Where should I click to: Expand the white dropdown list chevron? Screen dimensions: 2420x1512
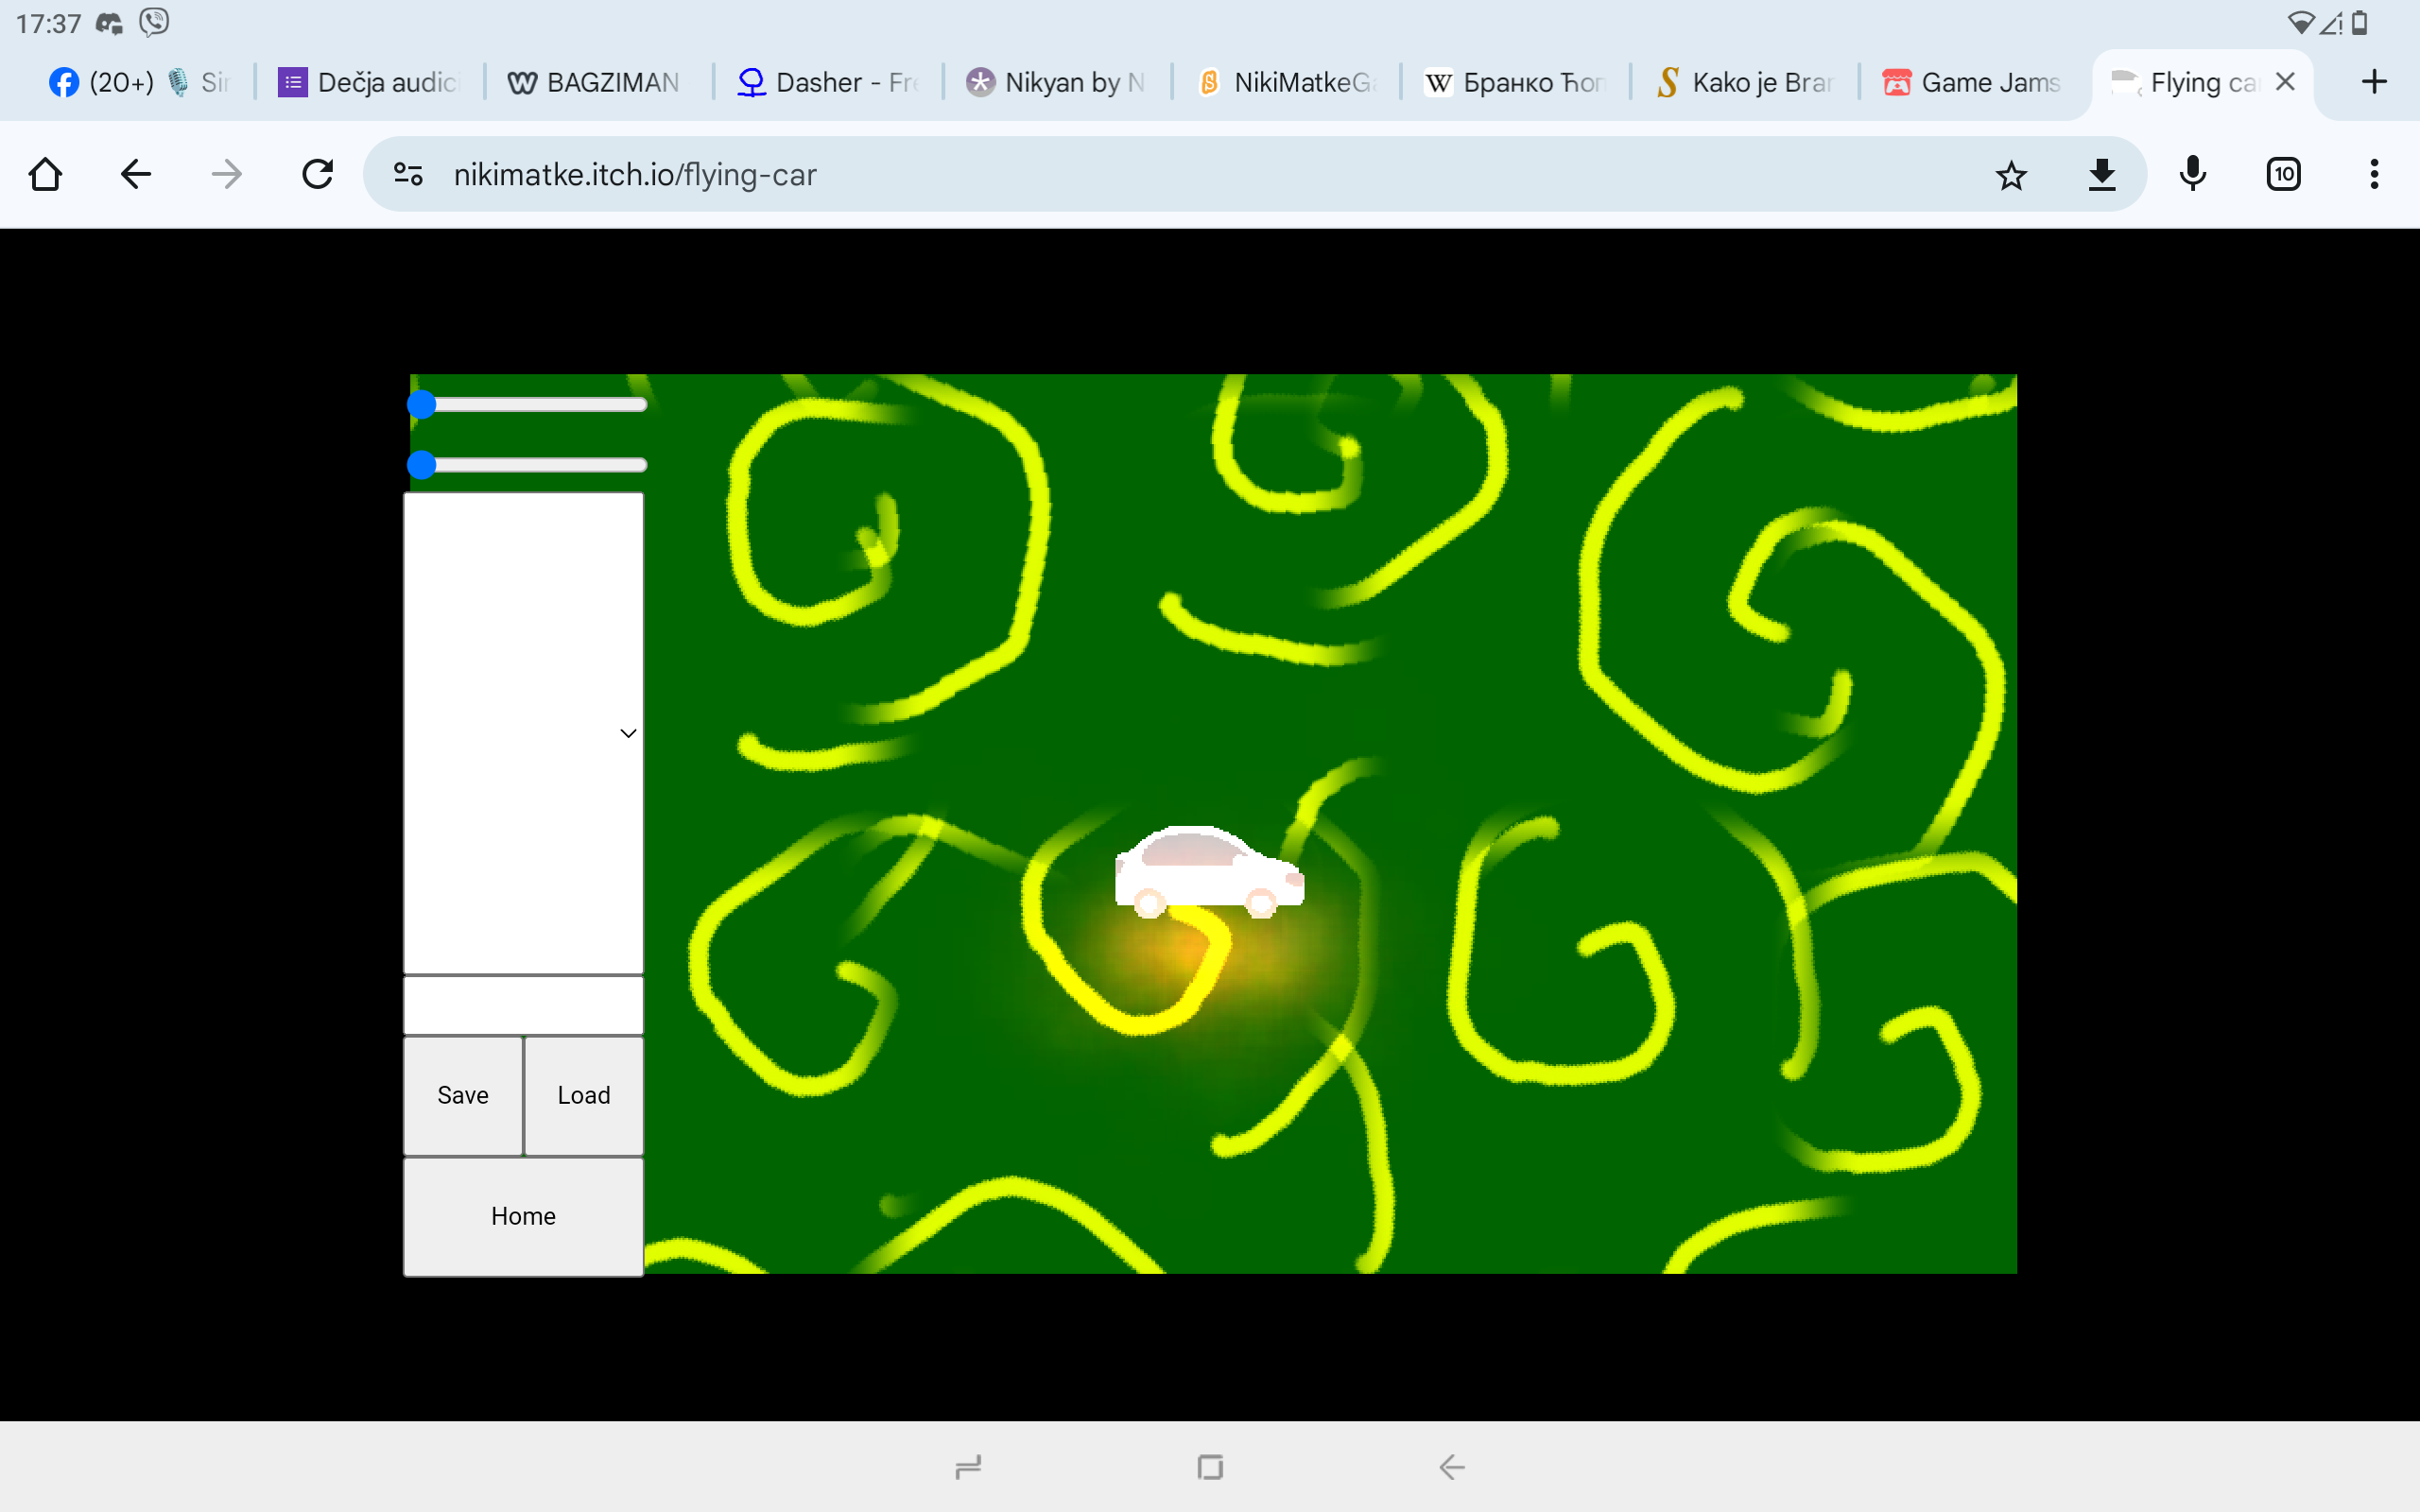point(628,733)
